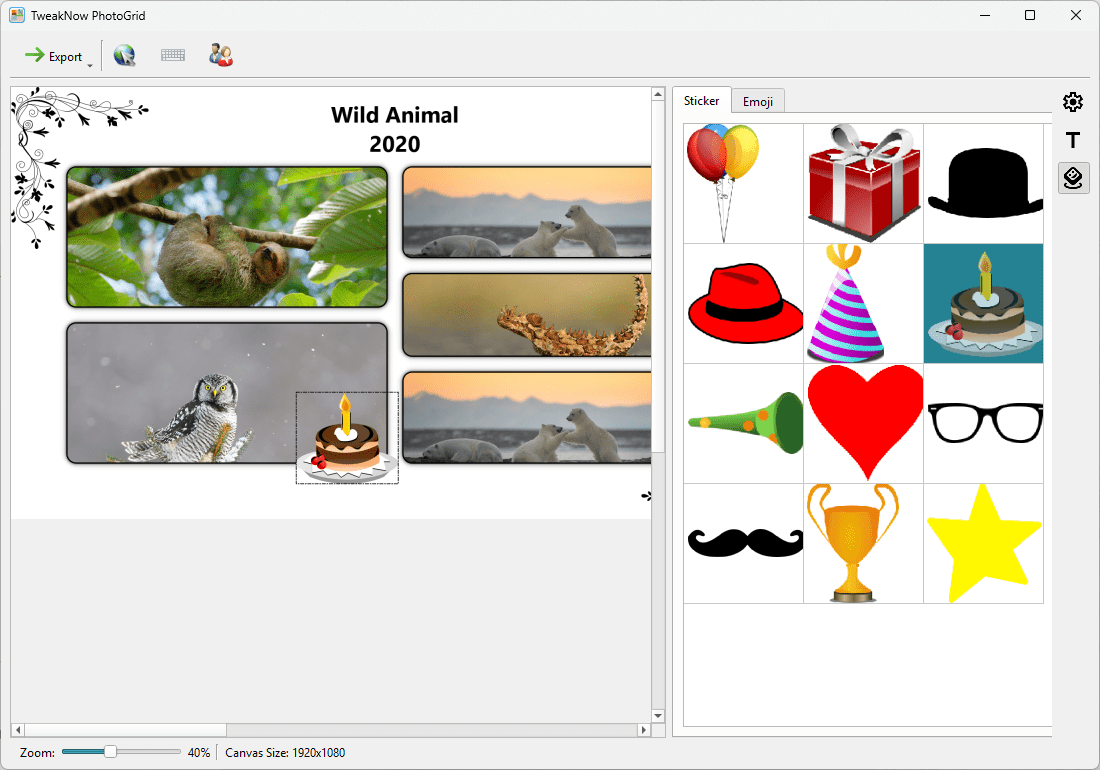Click the two-users icon in toolbar
Image resolution: width=1100 pixels, height=770 pixels.
click(x=221, y=56)
